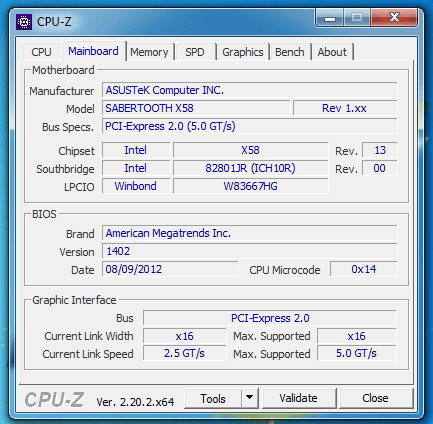Click the LPCIO vendor Winbond field
The height and width of the screenshot is (424, 433).
(x=136, y=186)
